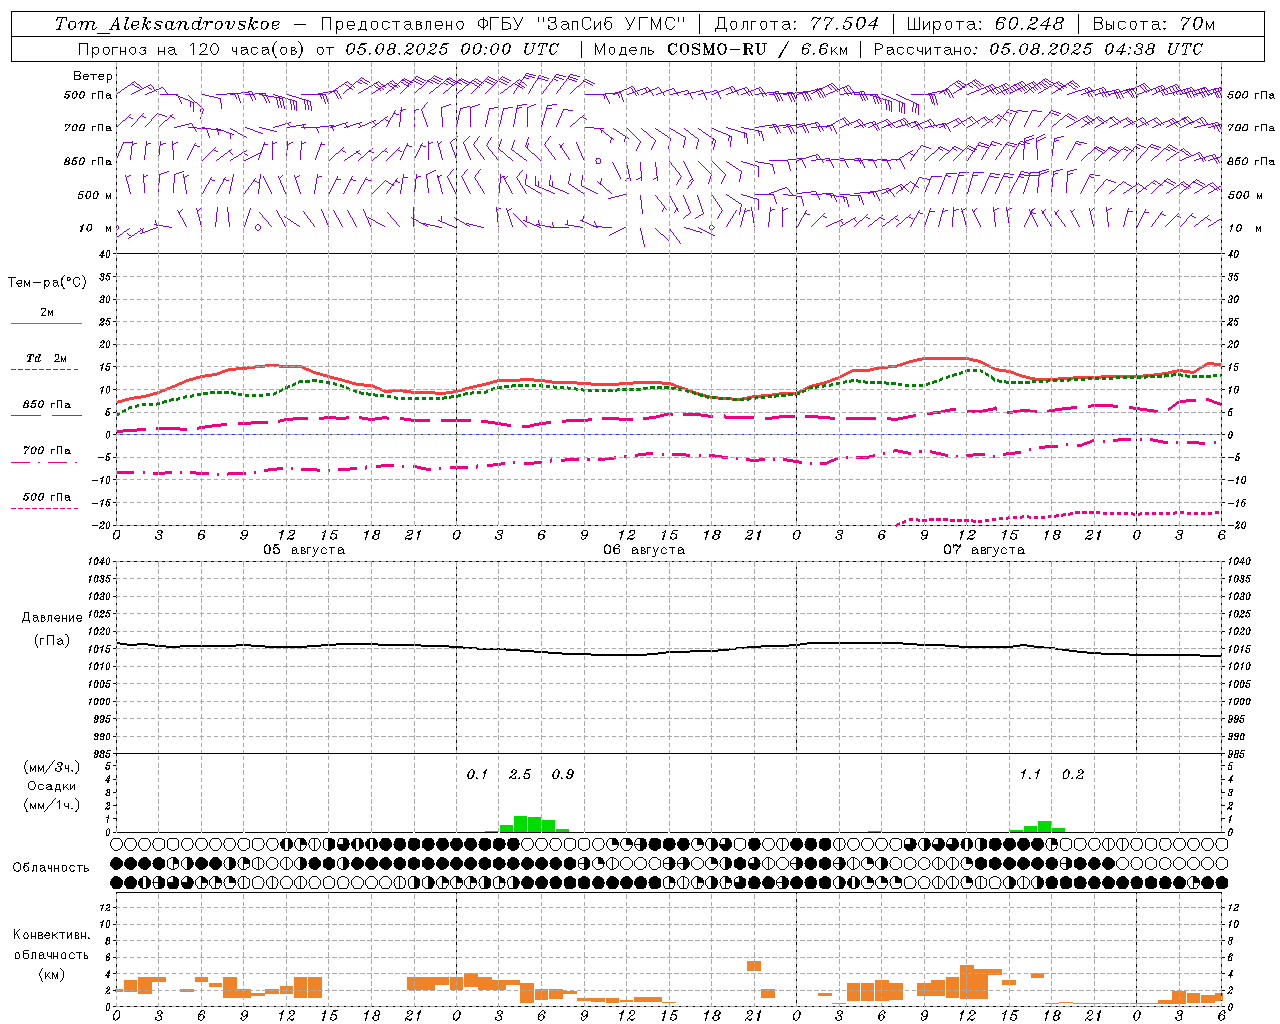Click the 'Td 2м' dew point legend entry
Screen dimensions: 1280x1024
coord(47,358)
